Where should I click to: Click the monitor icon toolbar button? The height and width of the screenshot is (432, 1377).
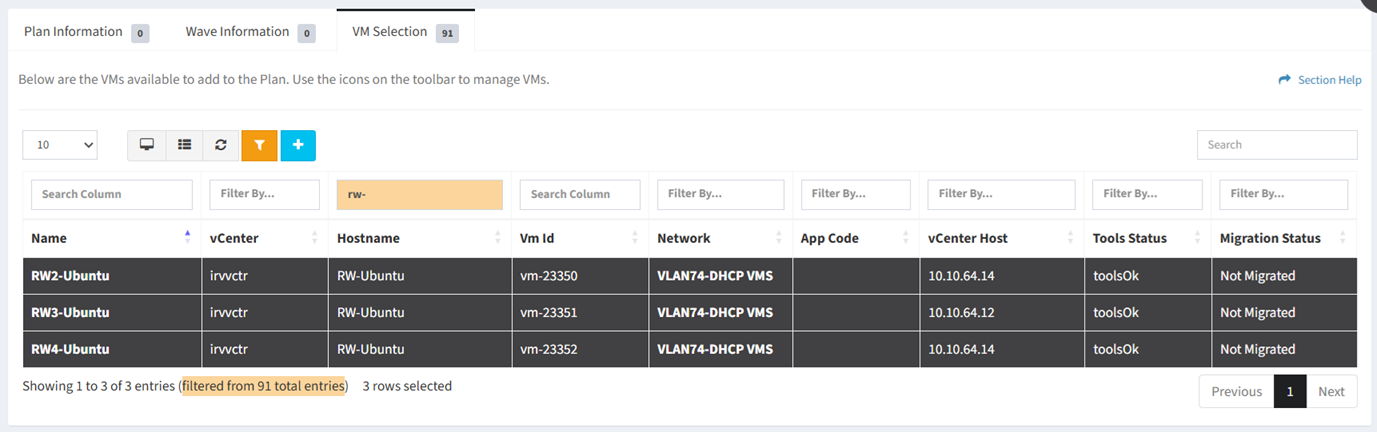(147, 145)
